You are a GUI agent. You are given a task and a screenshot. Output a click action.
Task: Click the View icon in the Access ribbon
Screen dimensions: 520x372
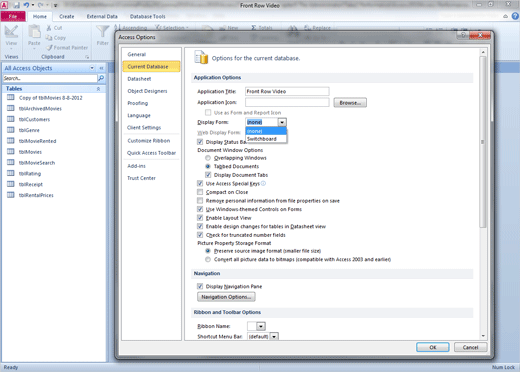(11, 32)
